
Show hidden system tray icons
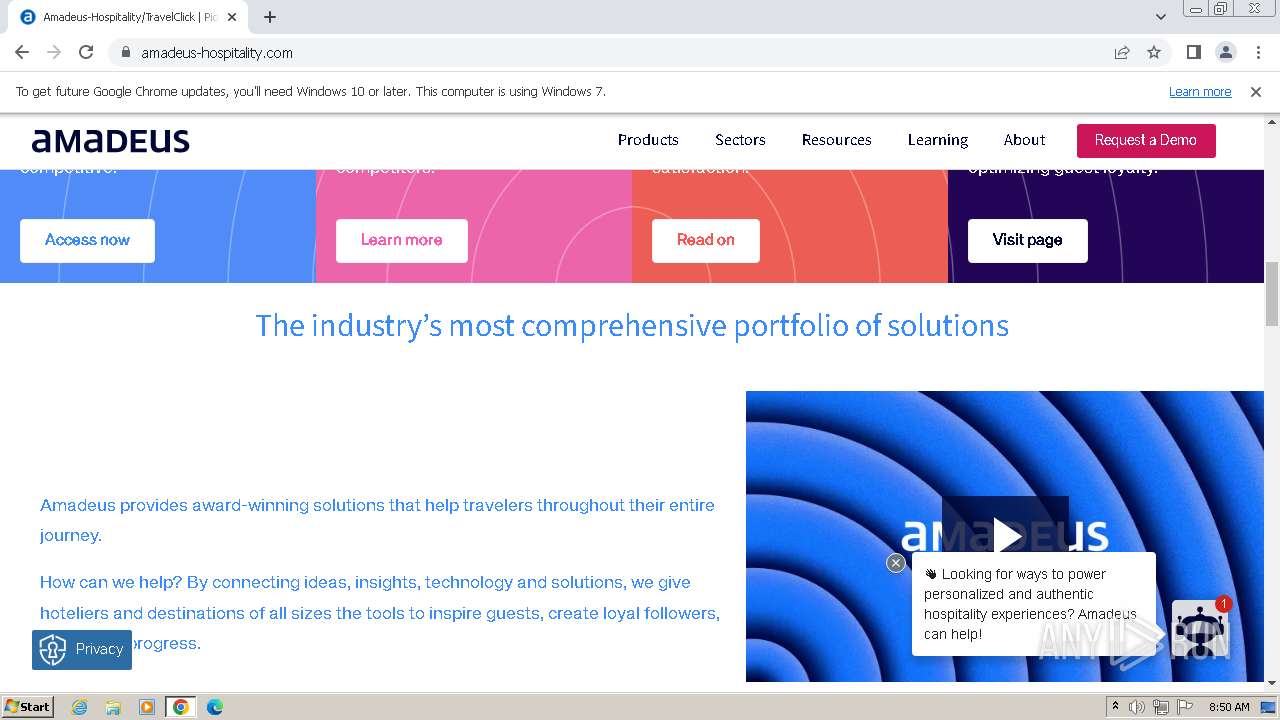pos(1115,707)
